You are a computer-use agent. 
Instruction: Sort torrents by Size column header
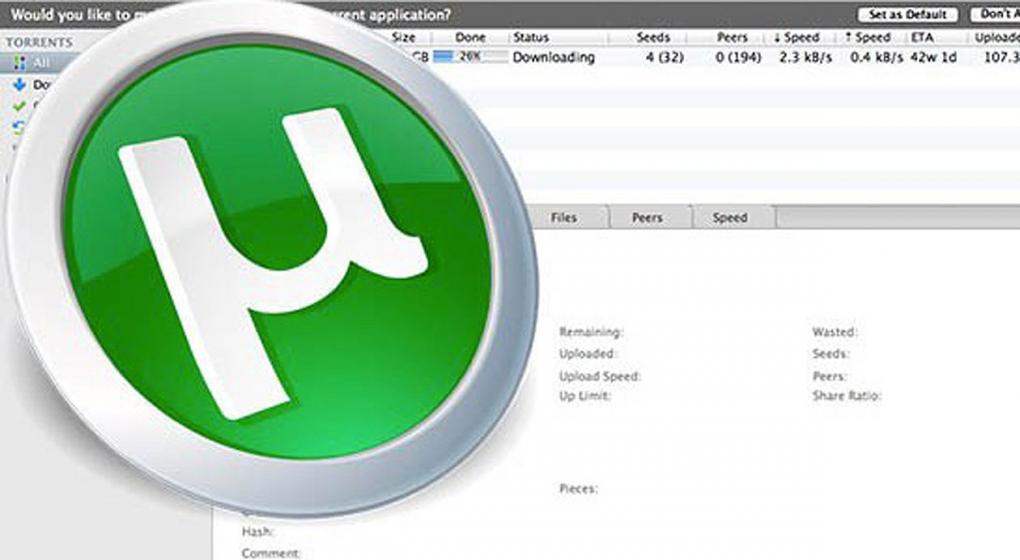404,37
